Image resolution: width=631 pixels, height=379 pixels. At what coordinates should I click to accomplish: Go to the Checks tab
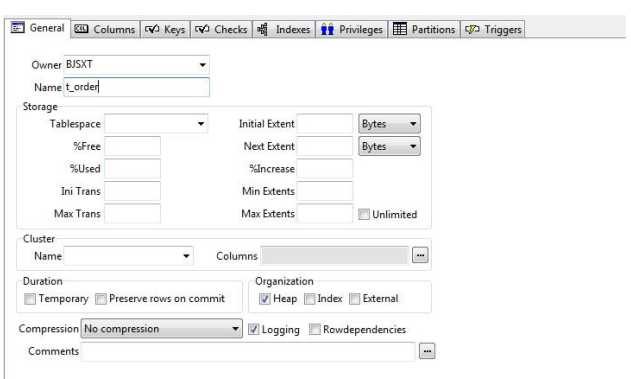click(x=221, y=29)
